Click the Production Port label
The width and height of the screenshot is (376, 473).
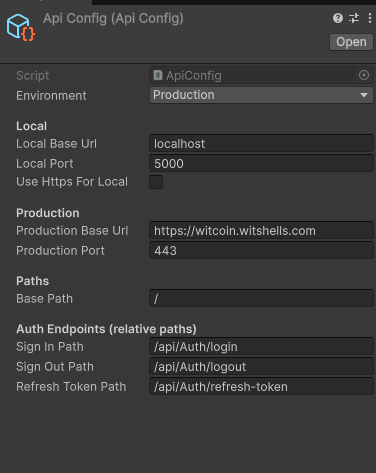[x=60, y=251]
